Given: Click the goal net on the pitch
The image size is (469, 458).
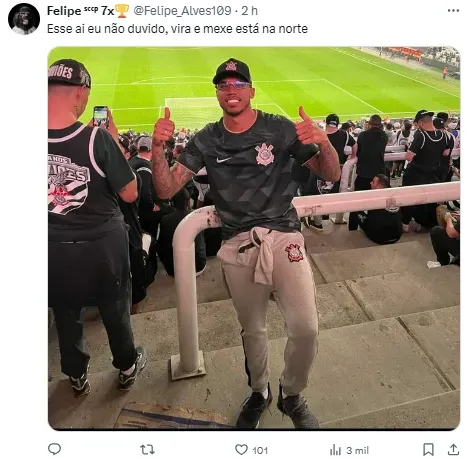Looking at the screenshot, I should [193, 109].
